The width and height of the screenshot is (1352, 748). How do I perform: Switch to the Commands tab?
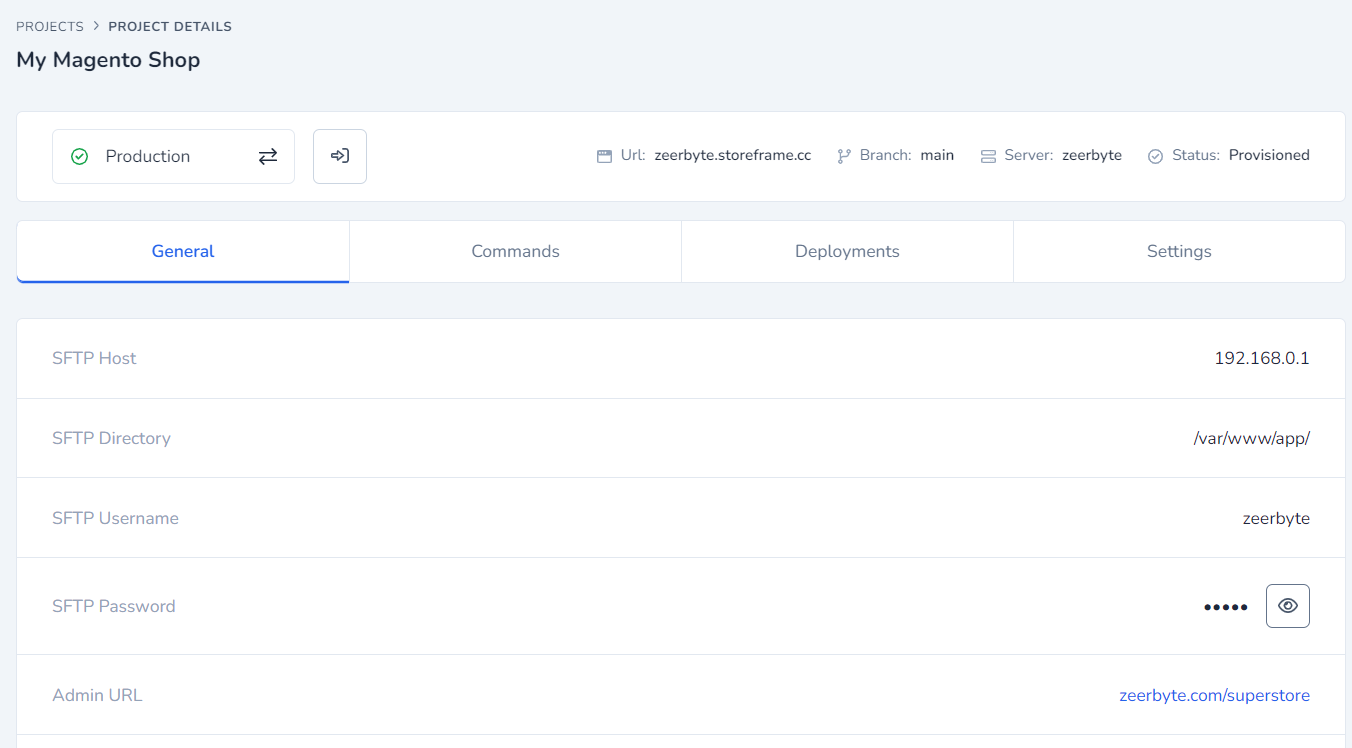(x=515, y=251)
